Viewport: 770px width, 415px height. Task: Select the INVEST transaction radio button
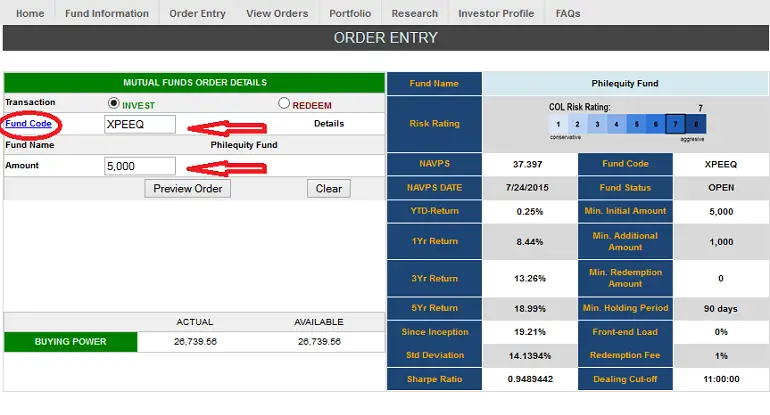(x=113, y=103)
